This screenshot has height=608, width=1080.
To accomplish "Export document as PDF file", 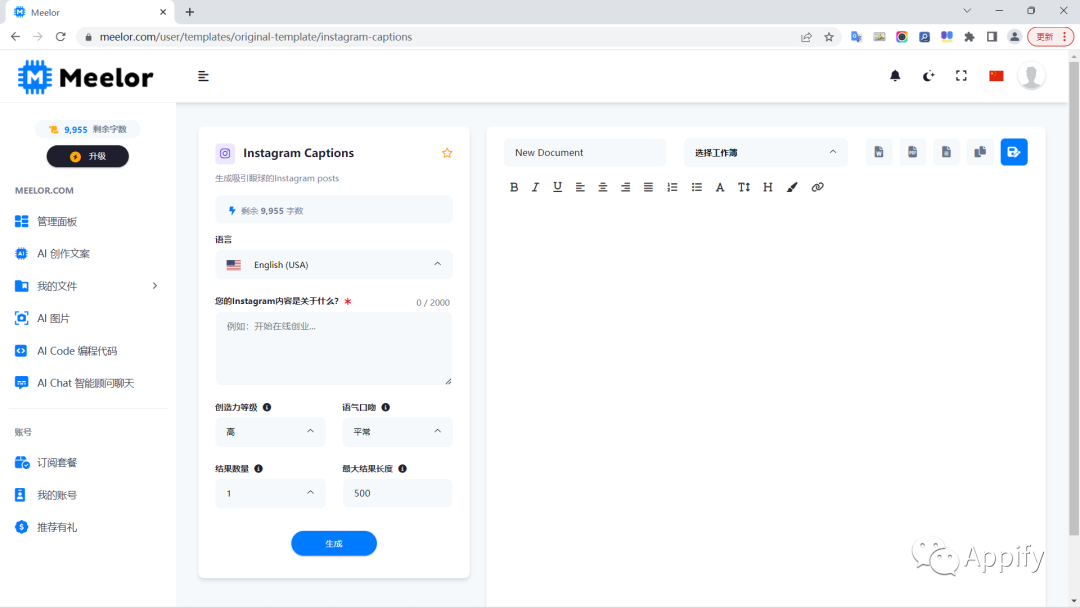I will click(x=913, y=152).
